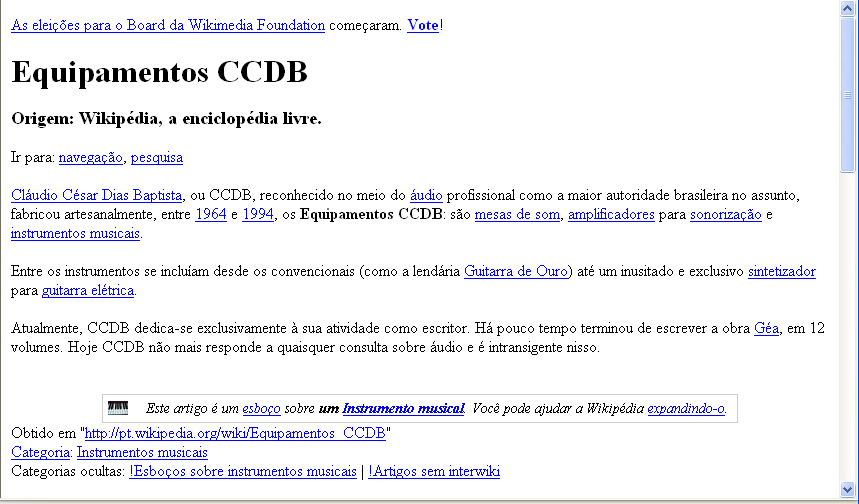859x504 pixels.
Task: Open 'mesas de som' link
Action: [x=517, y=214]
